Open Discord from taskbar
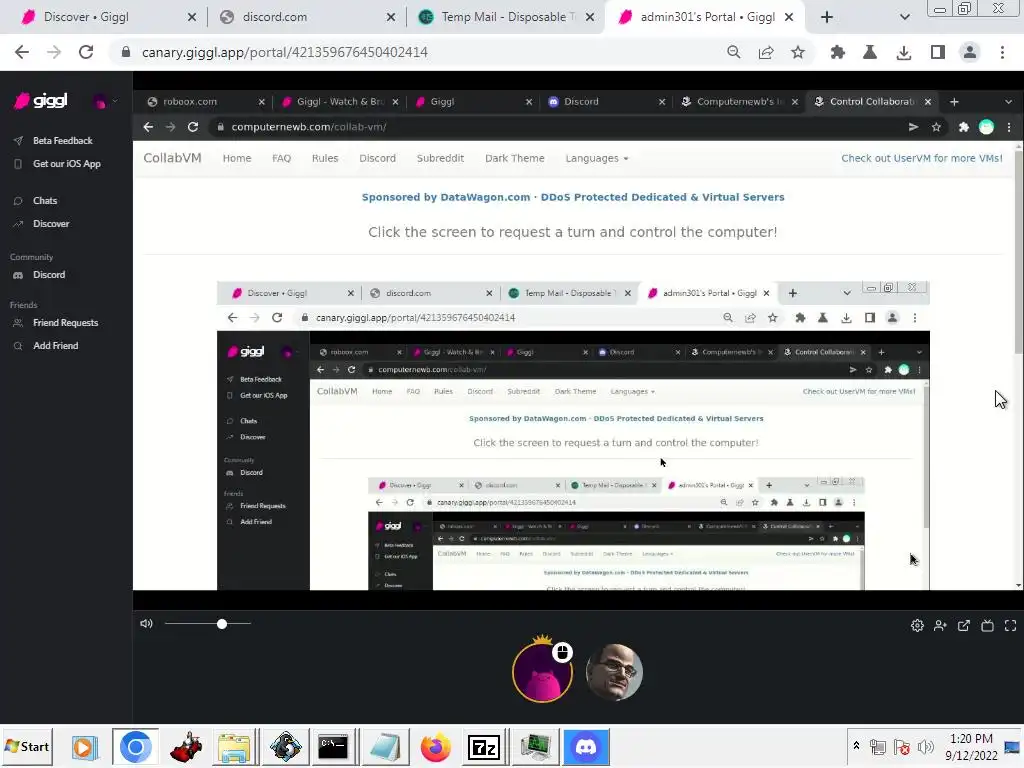The image size is (1024, 768). tap(586, 746)
